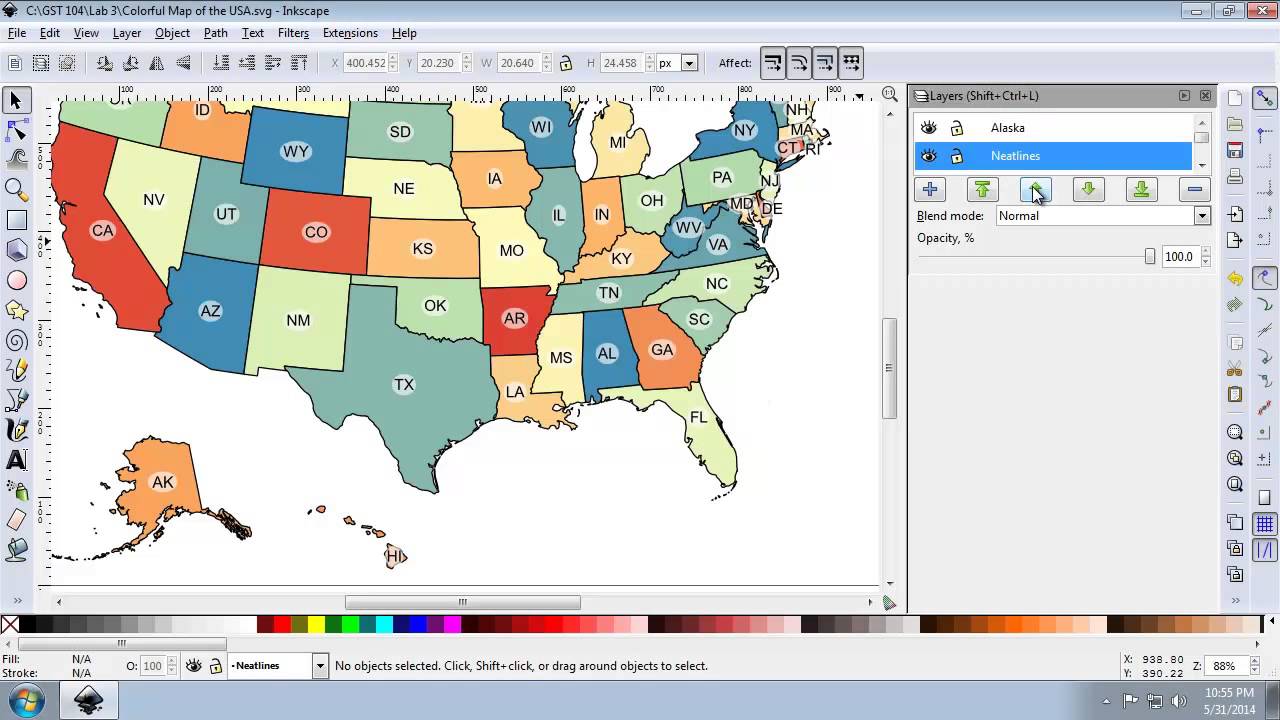
Task: Open the Blend mode dropdown
Action: 1104,216
